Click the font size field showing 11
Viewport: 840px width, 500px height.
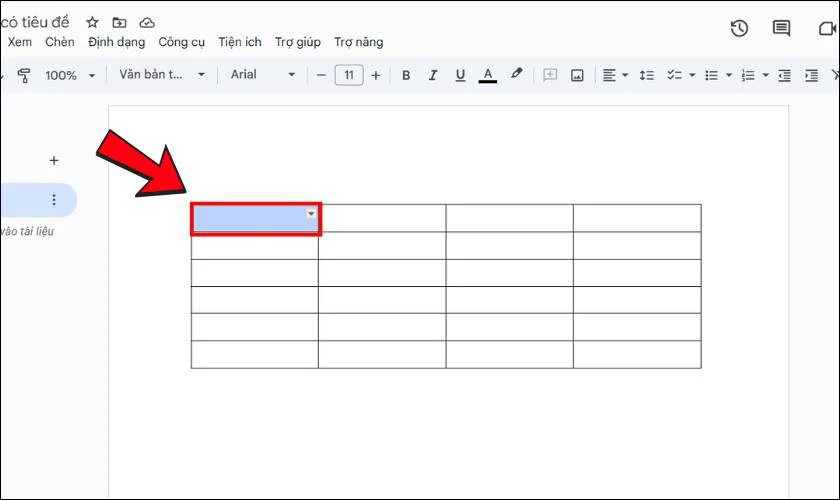[349, 75]
